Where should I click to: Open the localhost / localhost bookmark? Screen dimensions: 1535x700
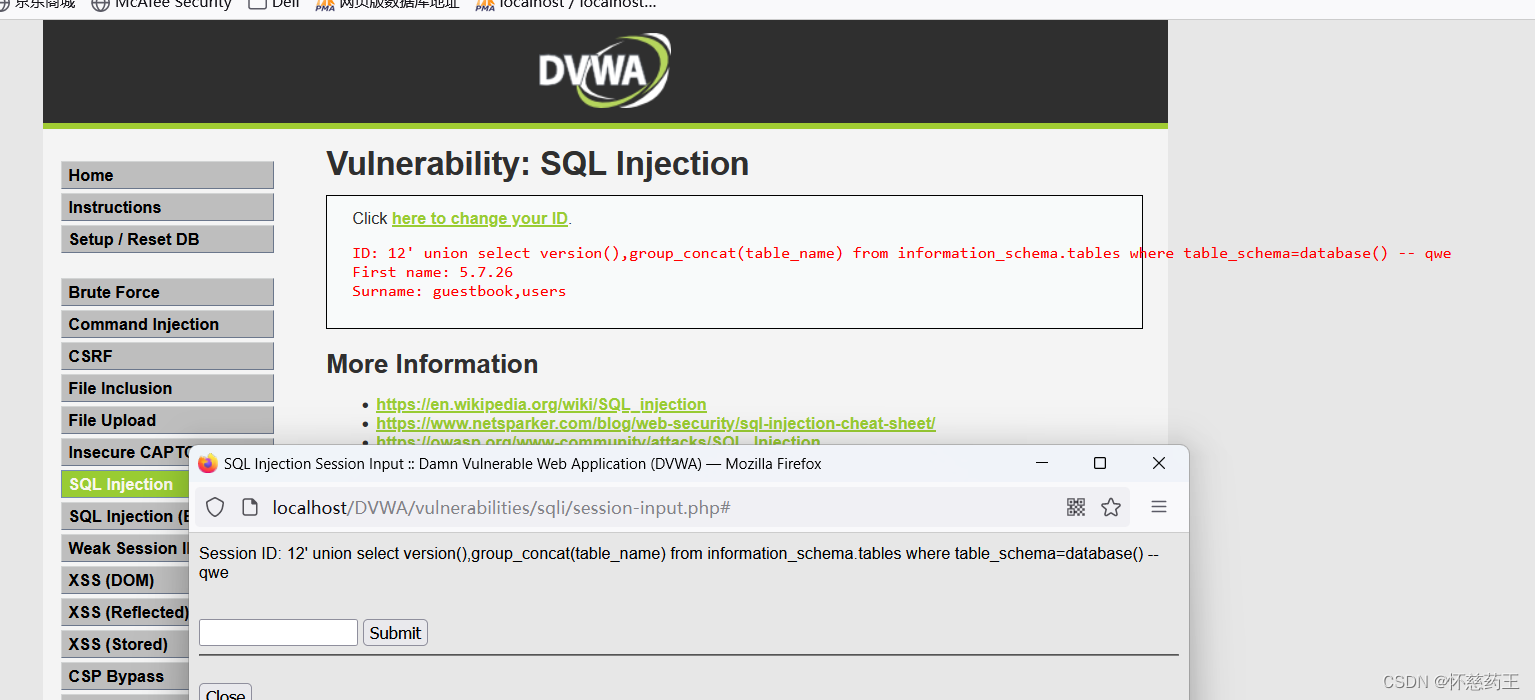[566, 4]
